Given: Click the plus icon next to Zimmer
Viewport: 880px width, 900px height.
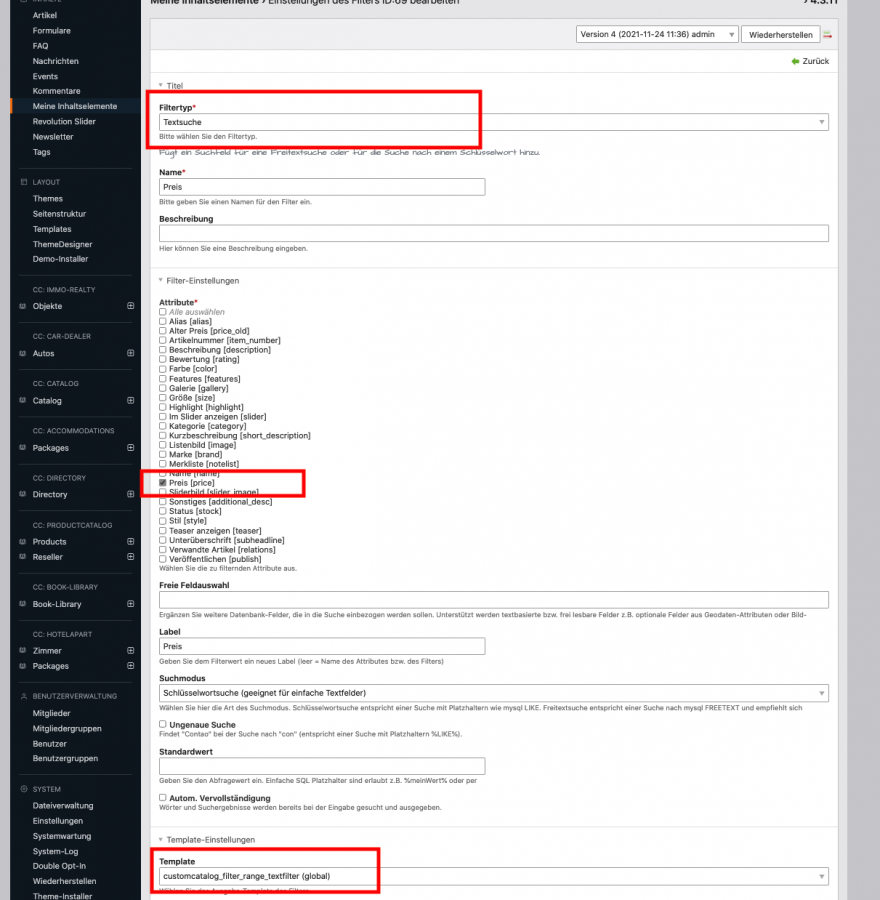Looking at the screenshot, I should click(130, 650).
